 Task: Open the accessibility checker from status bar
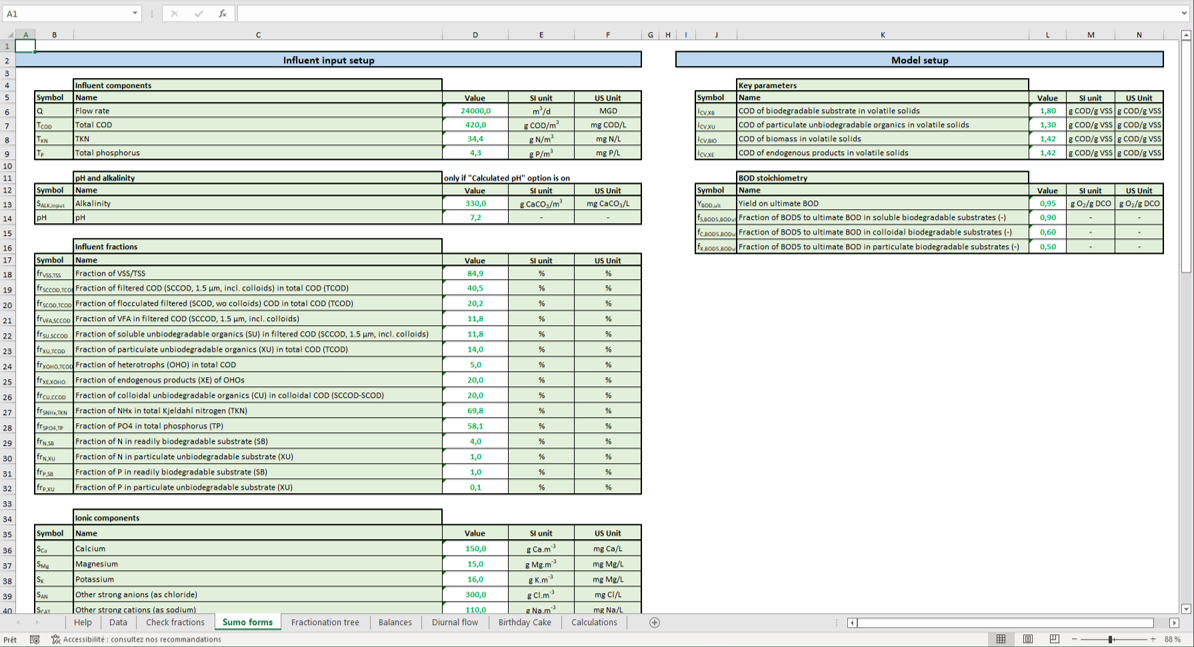[x=136, y=639]
